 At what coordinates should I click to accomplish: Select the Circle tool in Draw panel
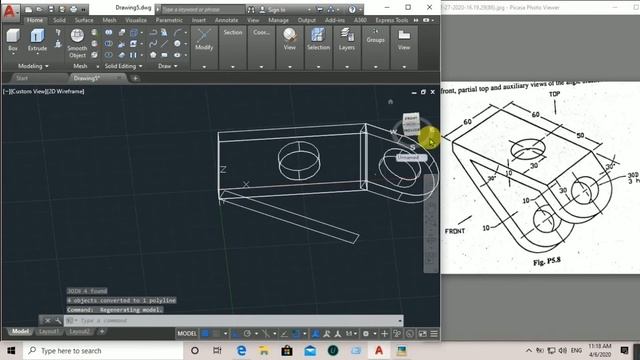point(177,43)
